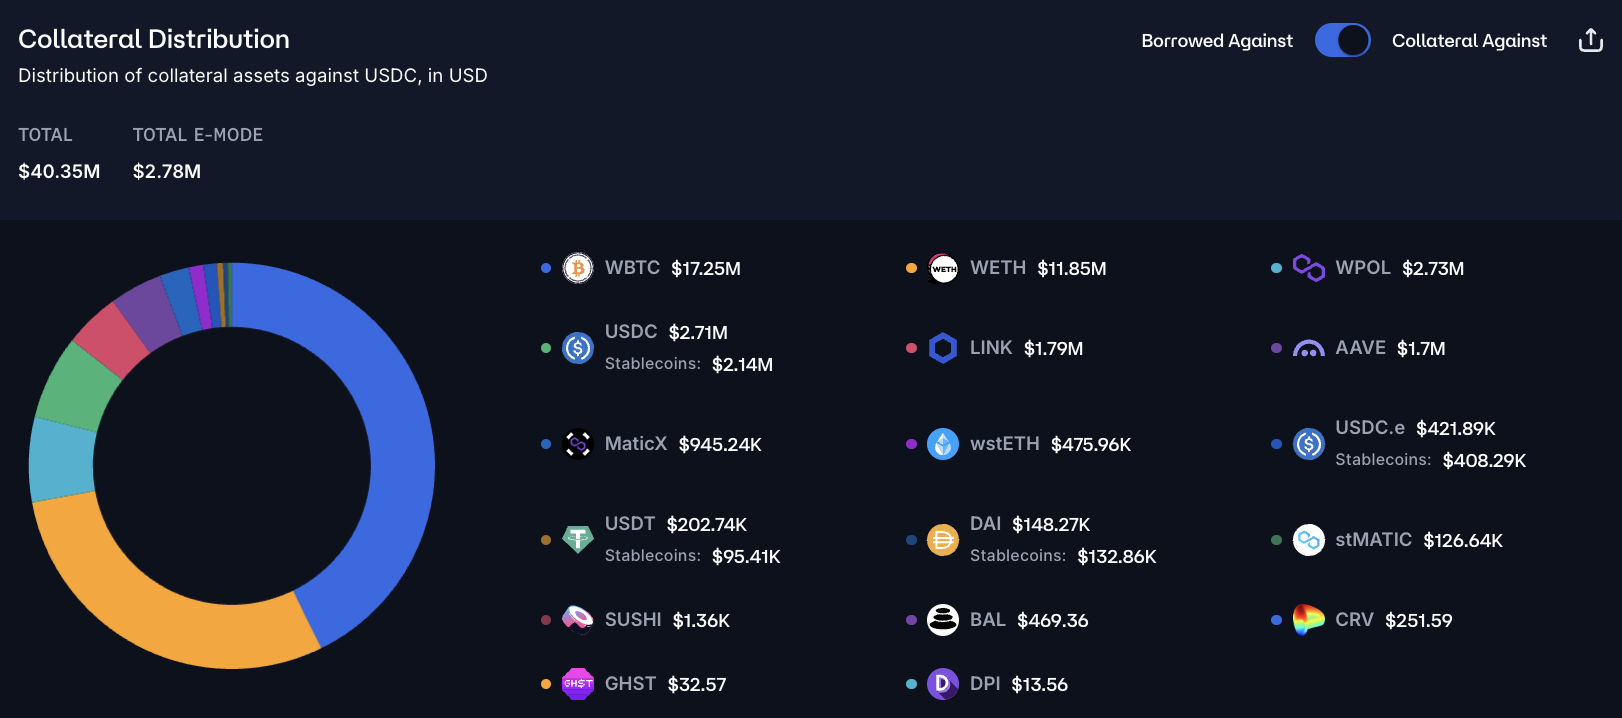1622x718 pixels.
Task: Click the wstETH droplet token icon
Action: 943,444
